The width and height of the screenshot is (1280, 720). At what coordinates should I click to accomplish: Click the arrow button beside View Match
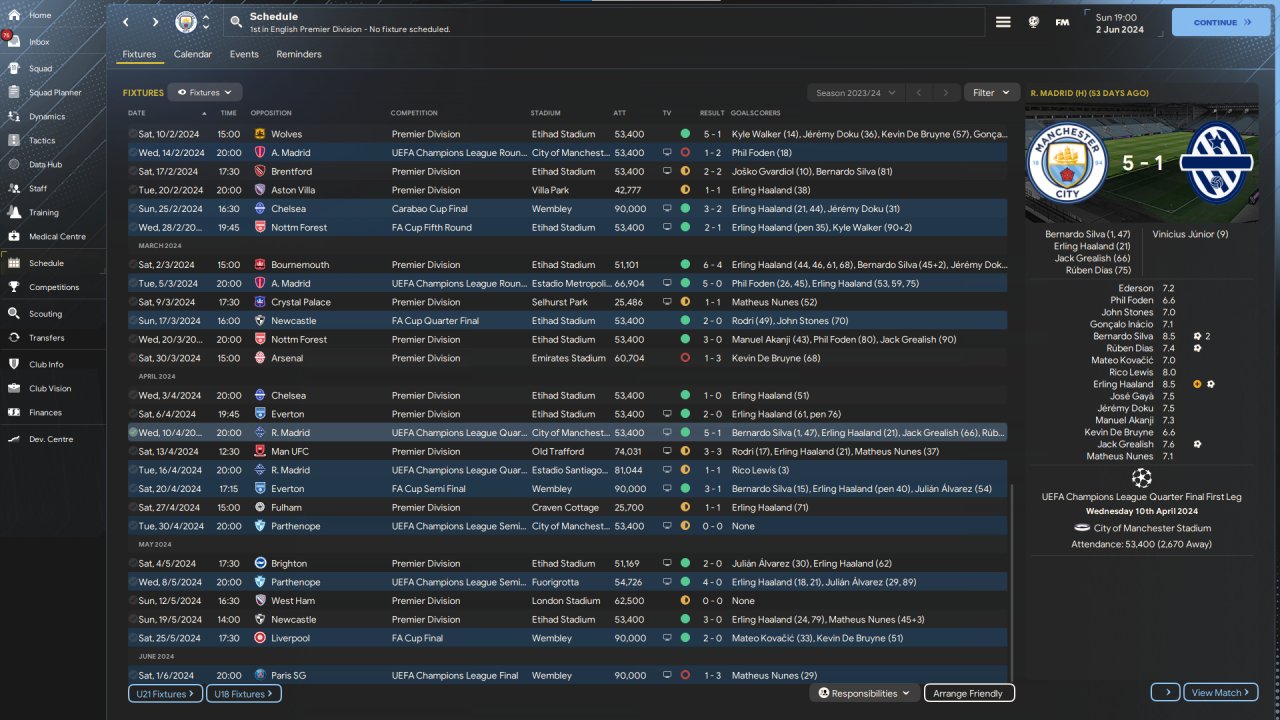1165,693
